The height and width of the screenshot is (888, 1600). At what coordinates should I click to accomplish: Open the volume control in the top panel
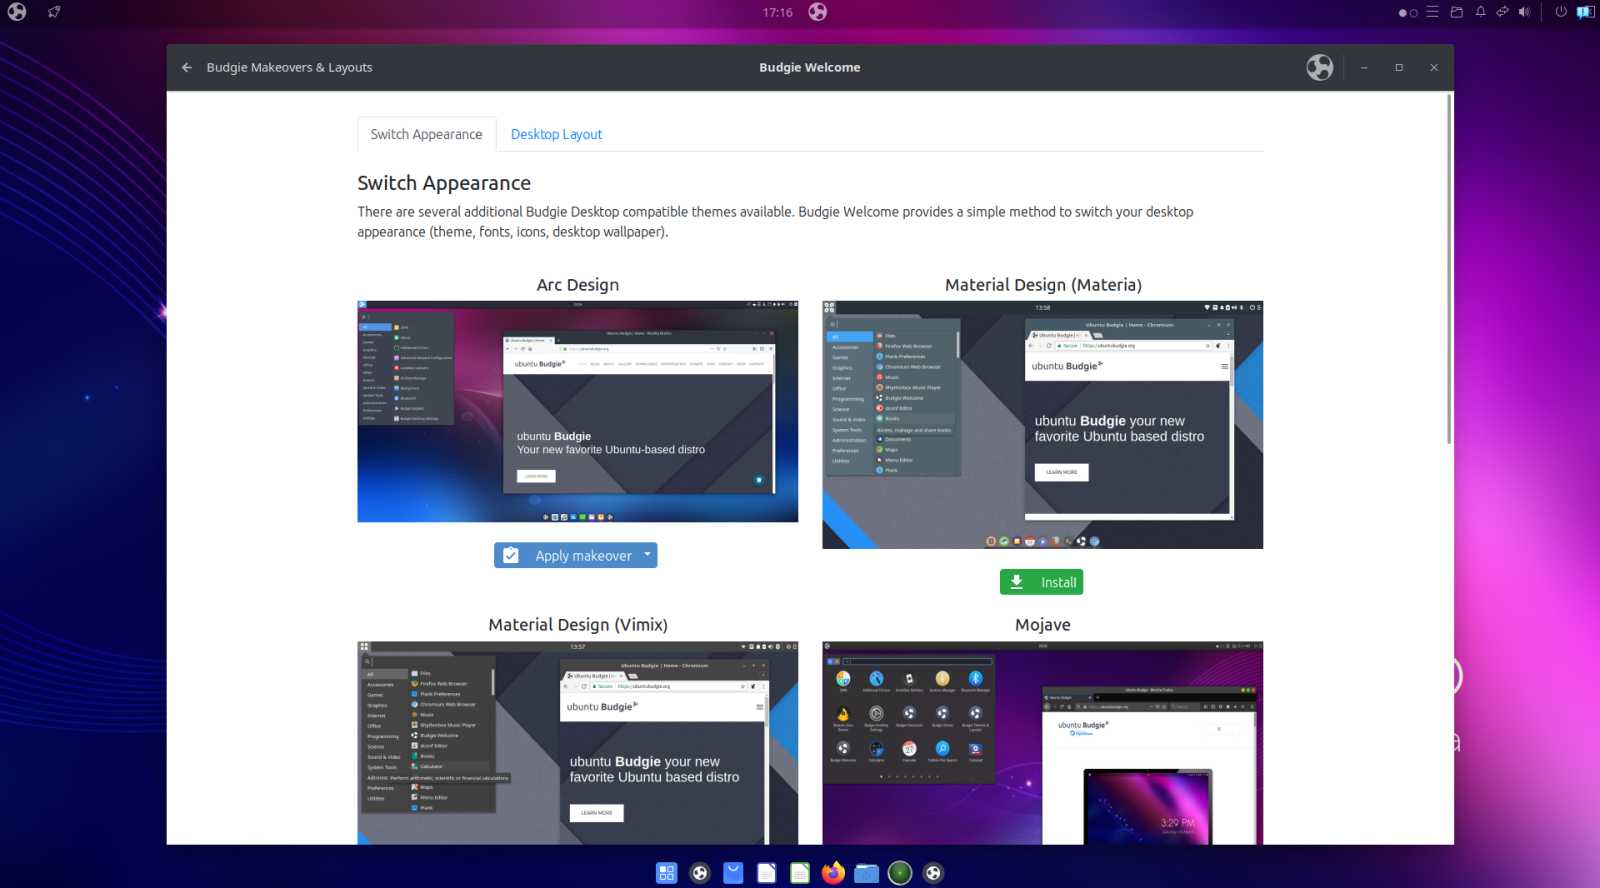(x=1524, y=12)
